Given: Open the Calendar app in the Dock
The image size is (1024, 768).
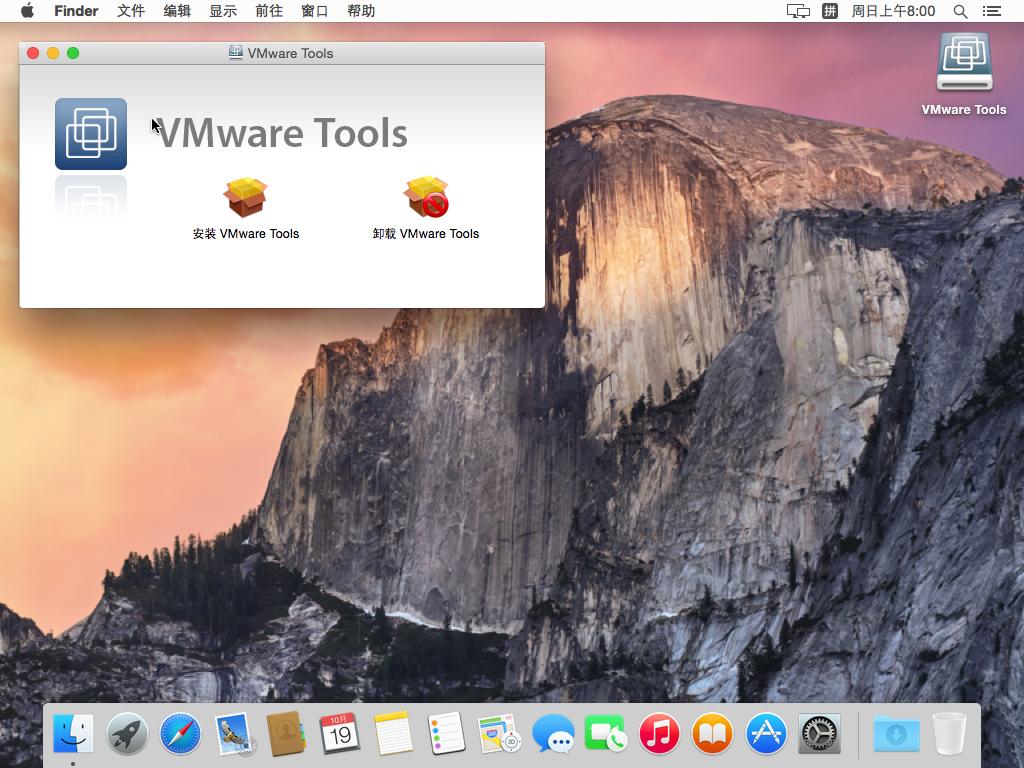Looking at the screenshot, I should click(x=340, y=735).
